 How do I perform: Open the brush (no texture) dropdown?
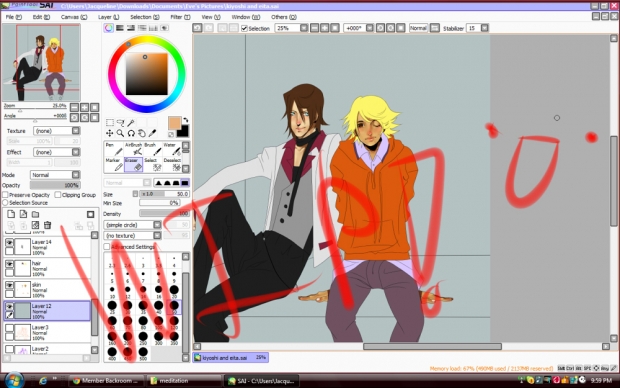[157, 235]
